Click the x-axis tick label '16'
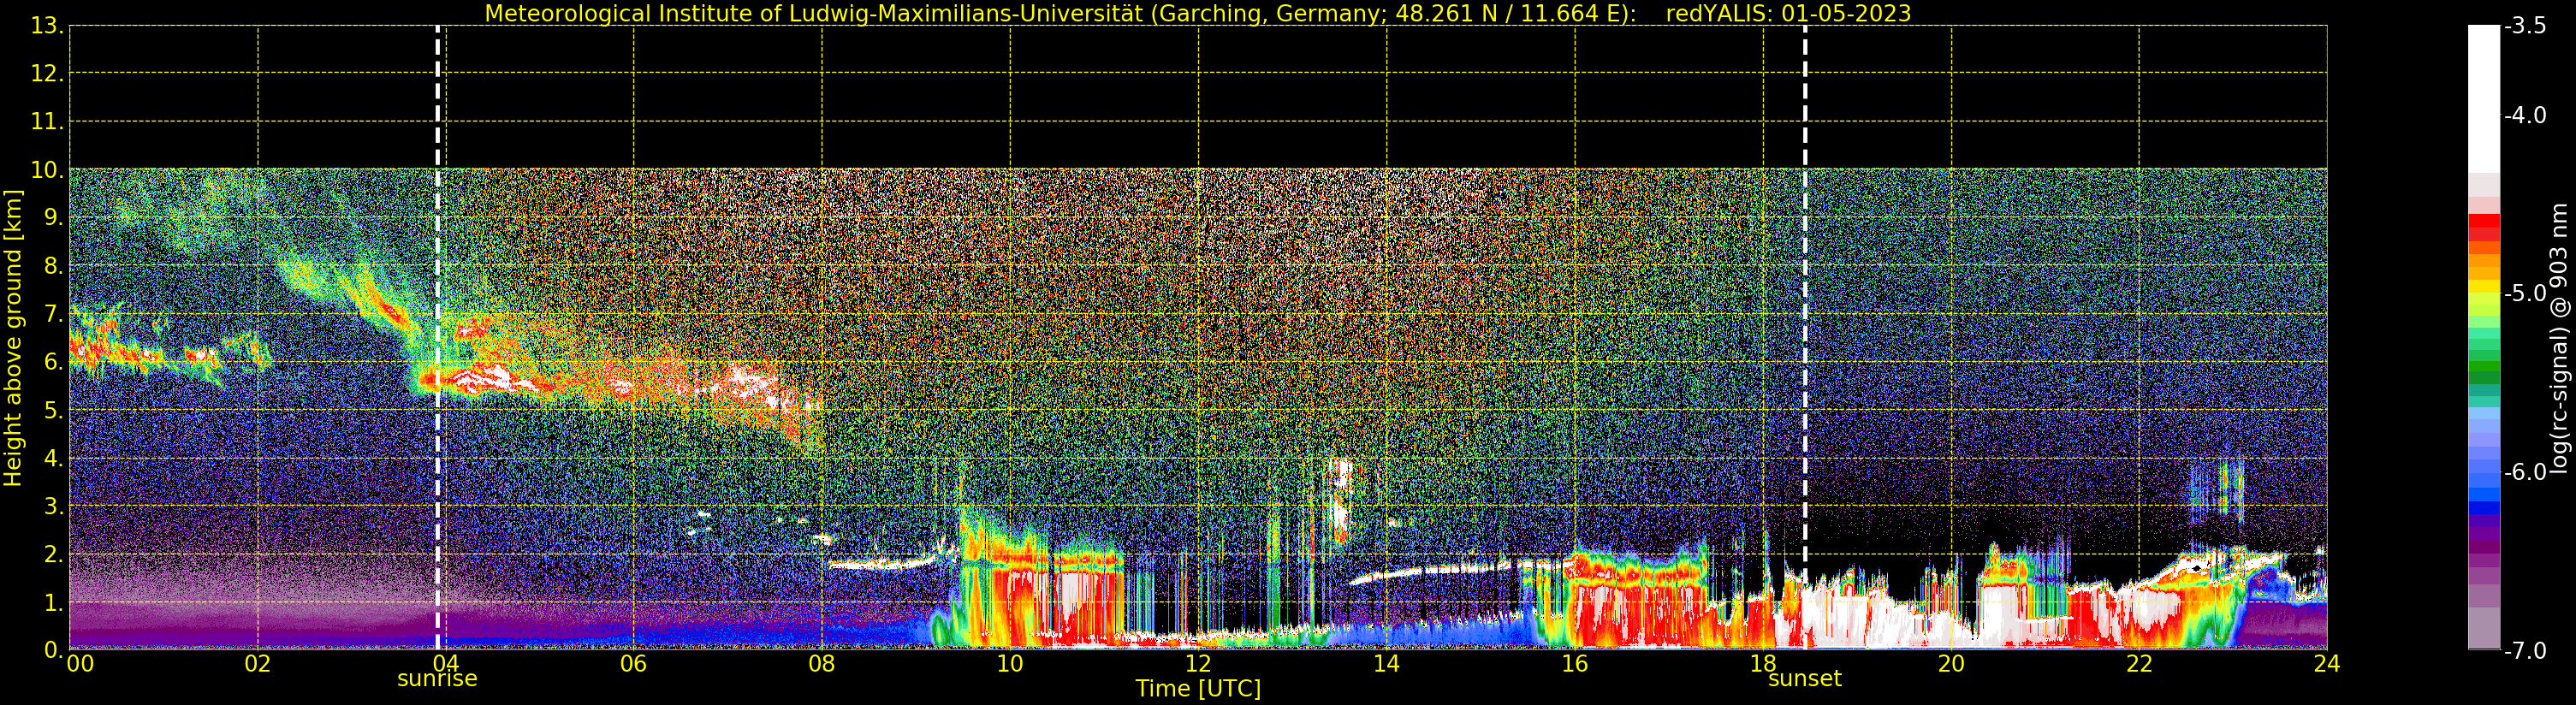 coord(1574,664)
